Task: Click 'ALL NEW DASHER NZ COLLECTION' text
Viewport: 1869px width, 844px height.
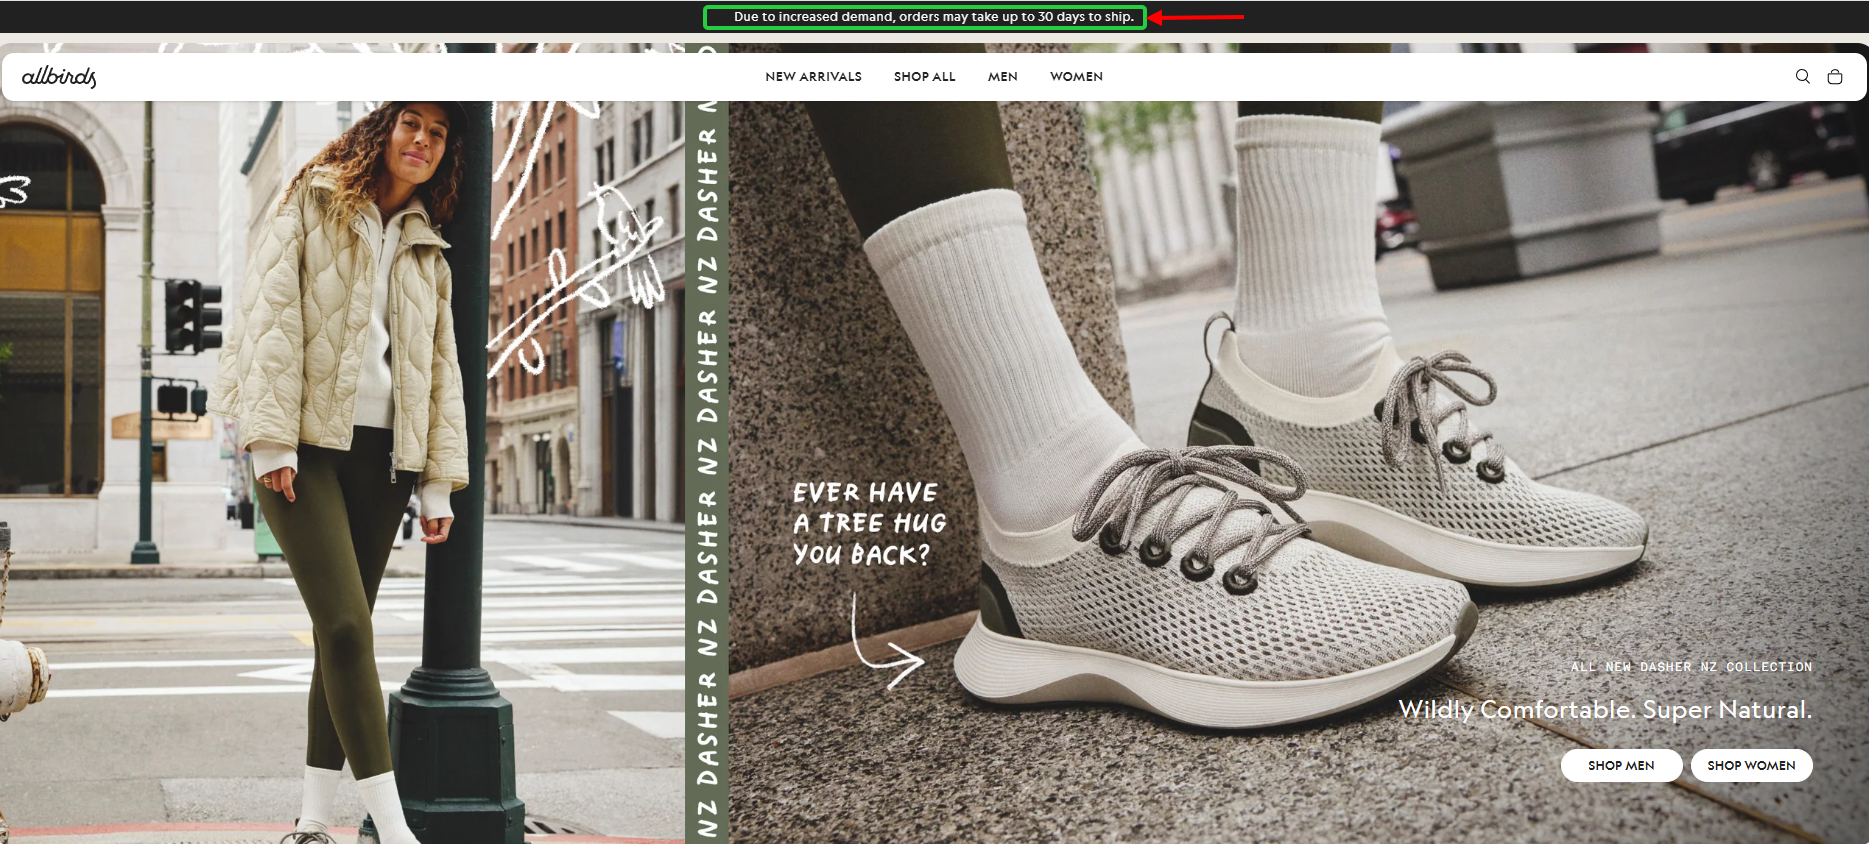Action: 1691,667
